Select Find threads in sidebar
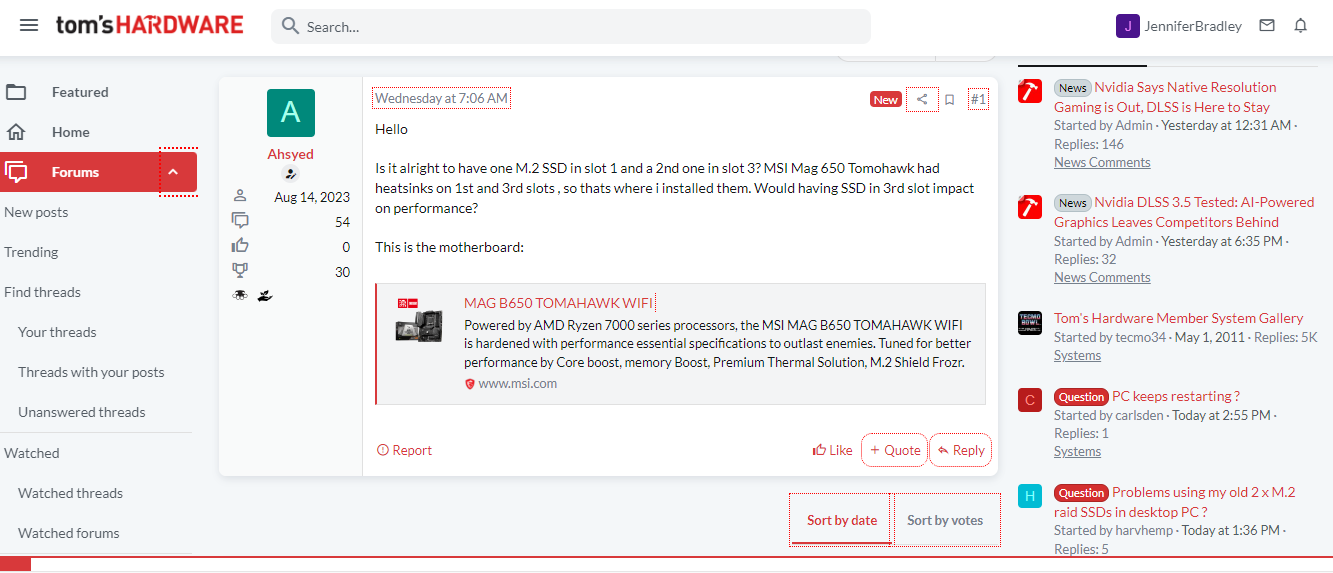The image size is (1333, 573). click(42, 292)
